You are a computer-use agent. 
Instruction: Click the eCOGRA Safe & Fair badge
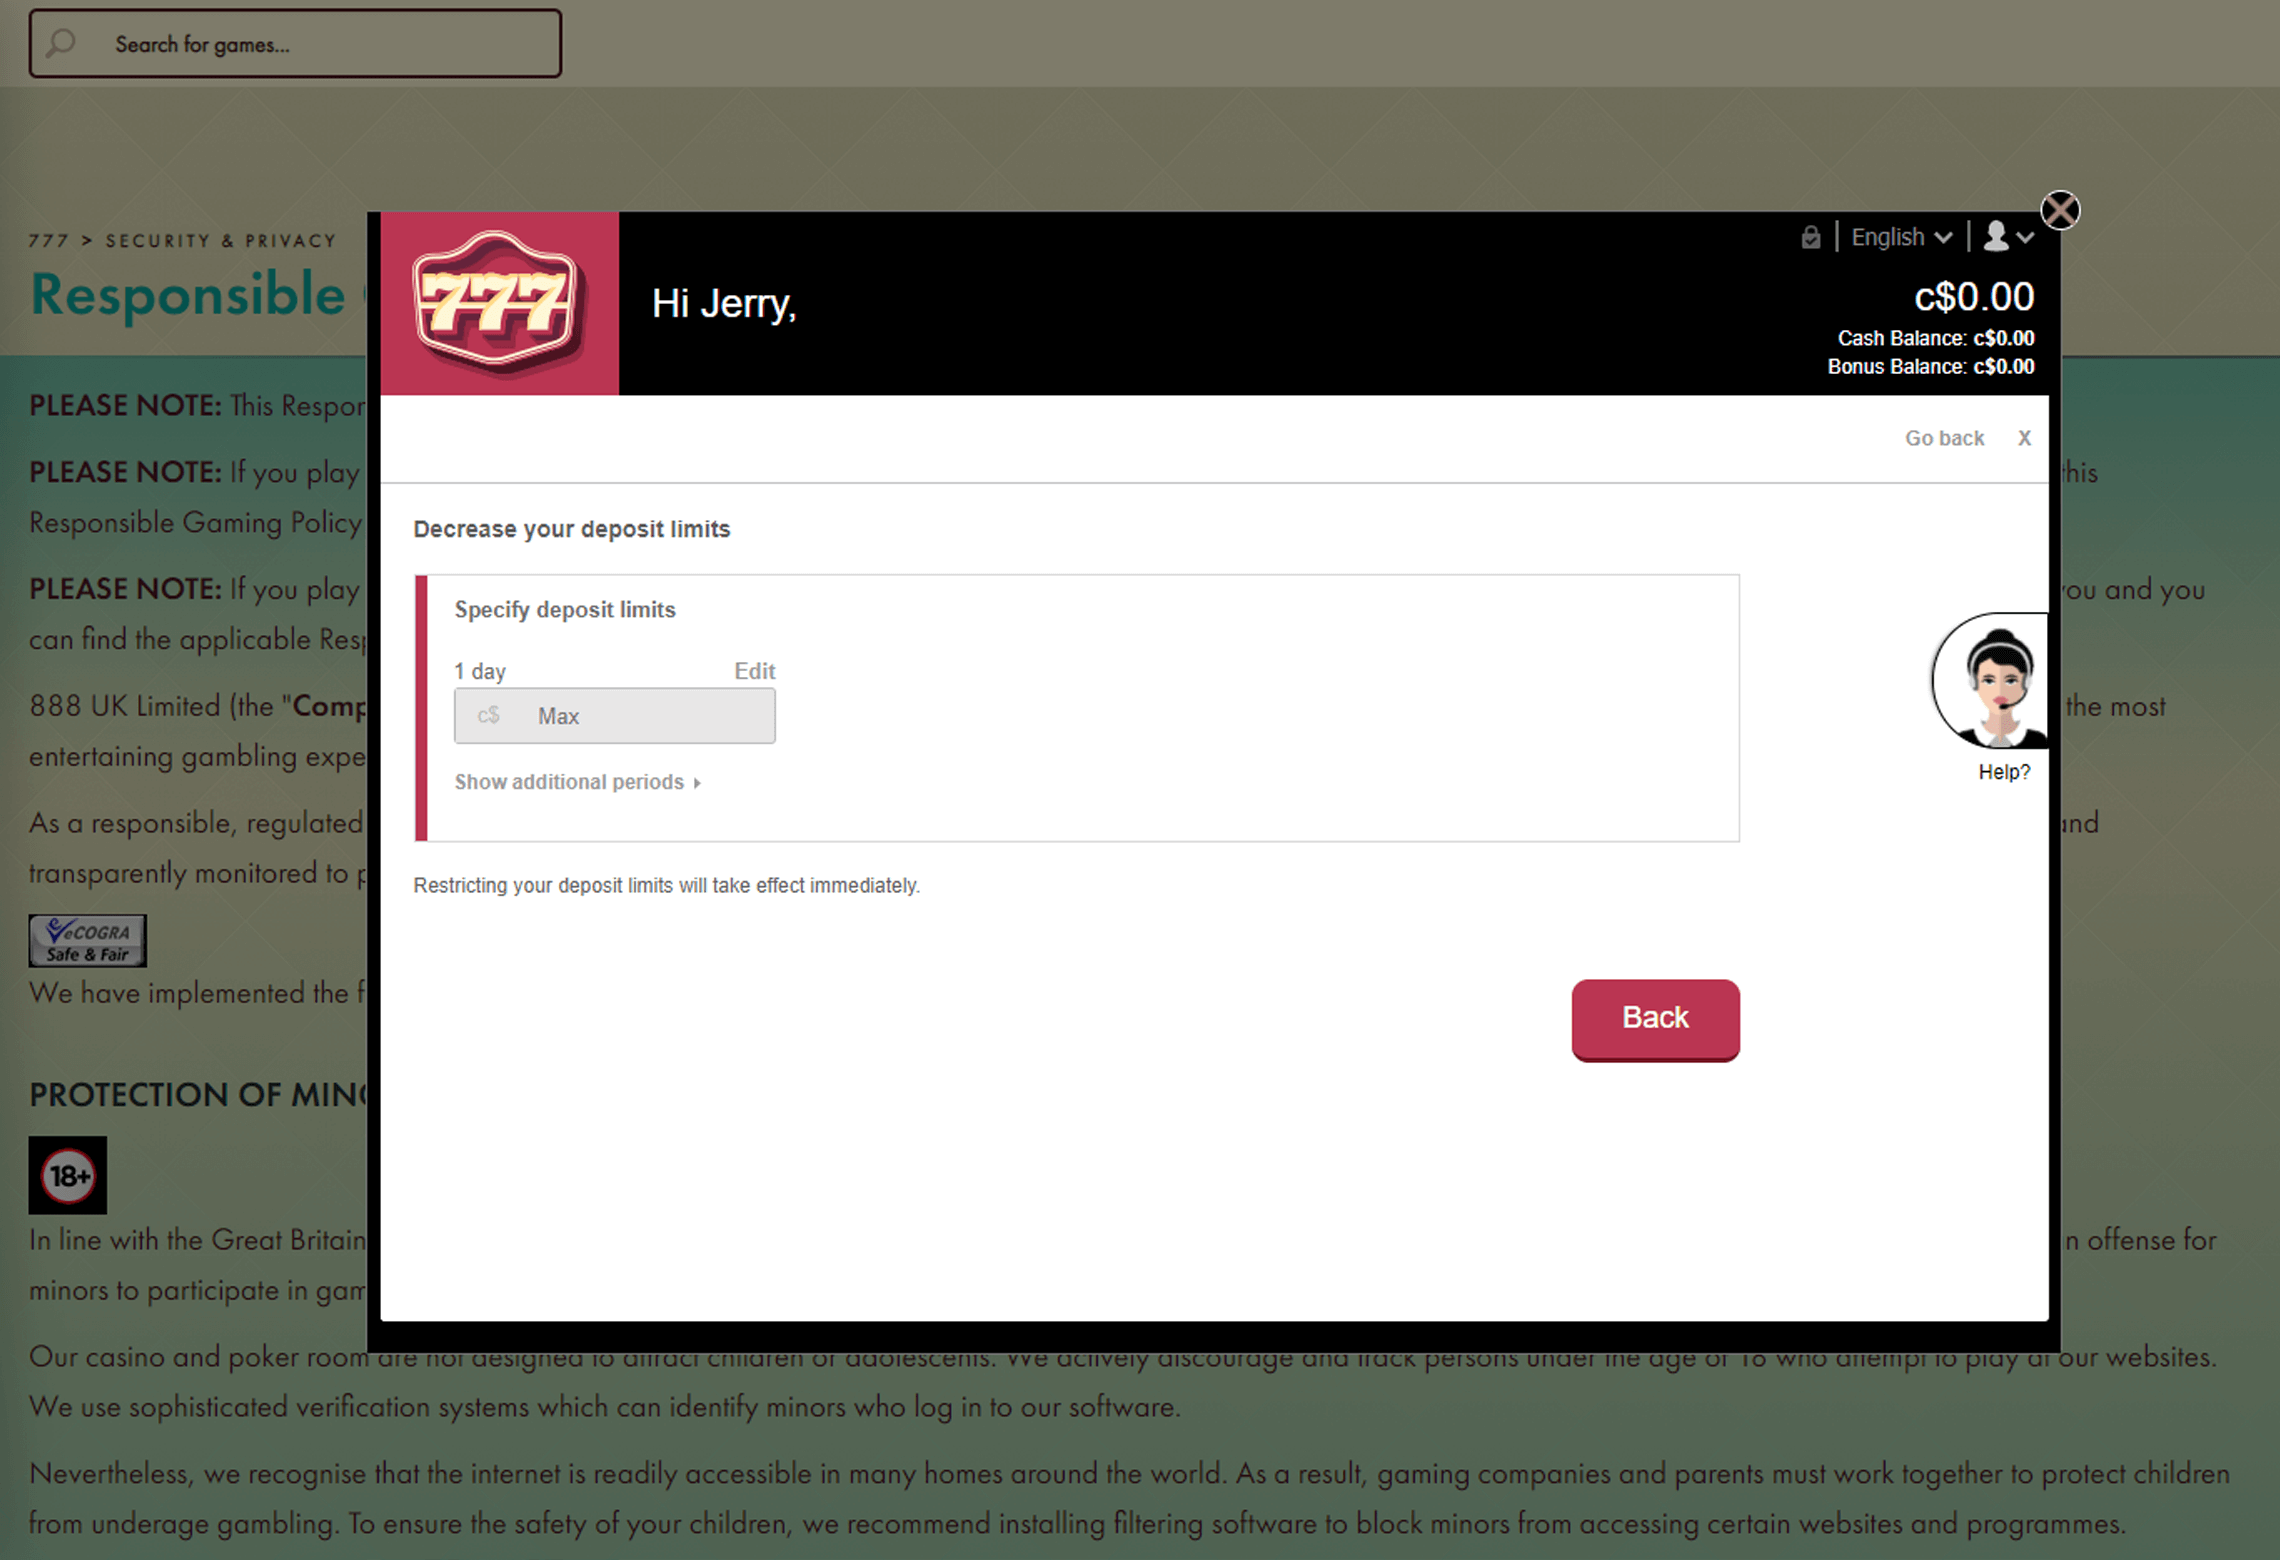coord(88,941)
